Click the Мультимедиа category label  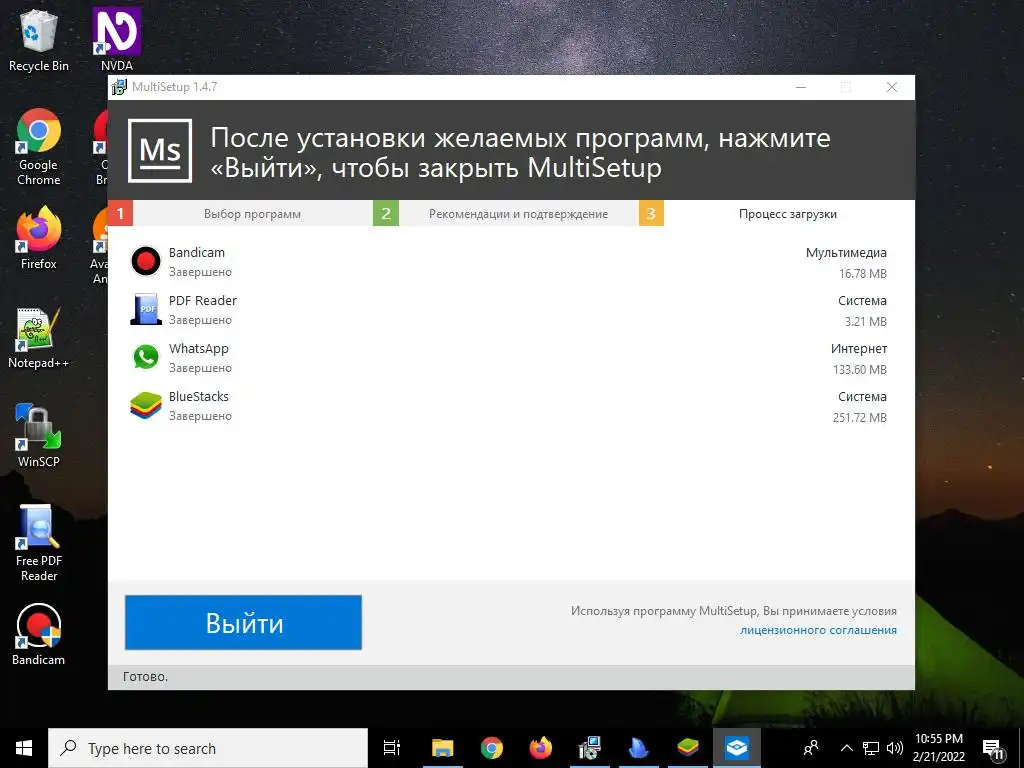click(x=846, y=253)
